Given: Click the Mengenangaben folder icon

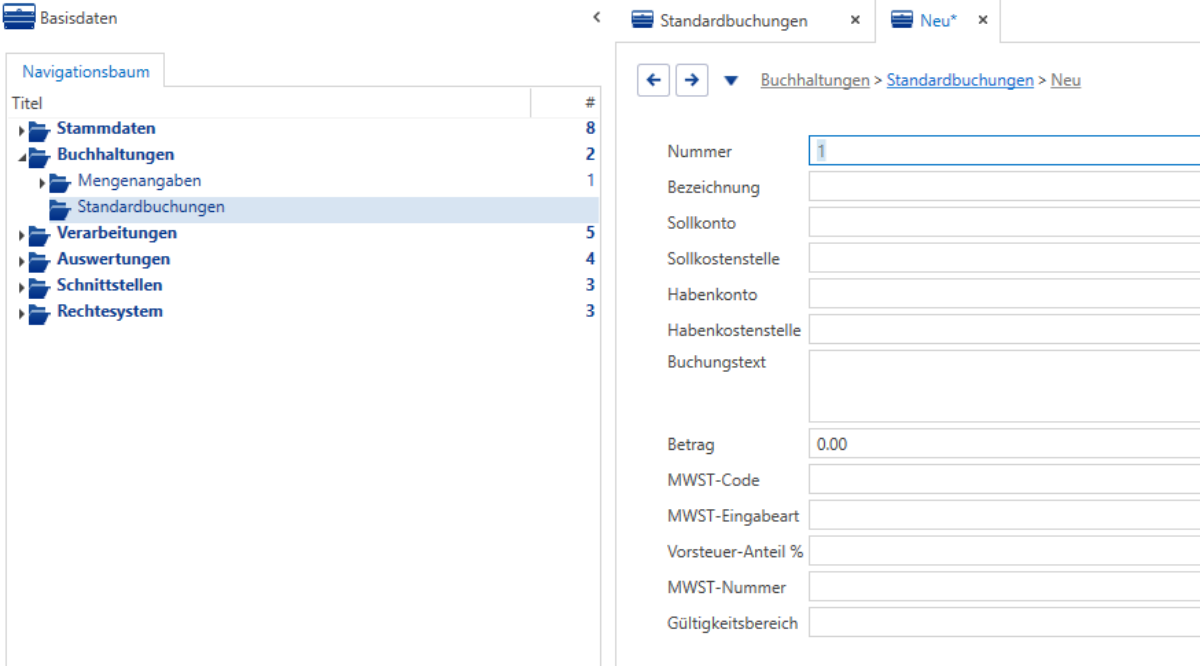Looking at the screenshot, I should 60,182.
